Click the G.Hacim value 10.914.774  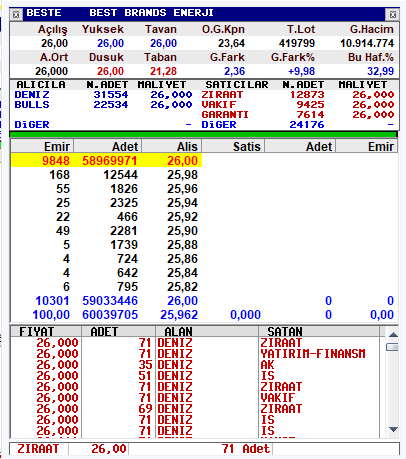[367, 43]
